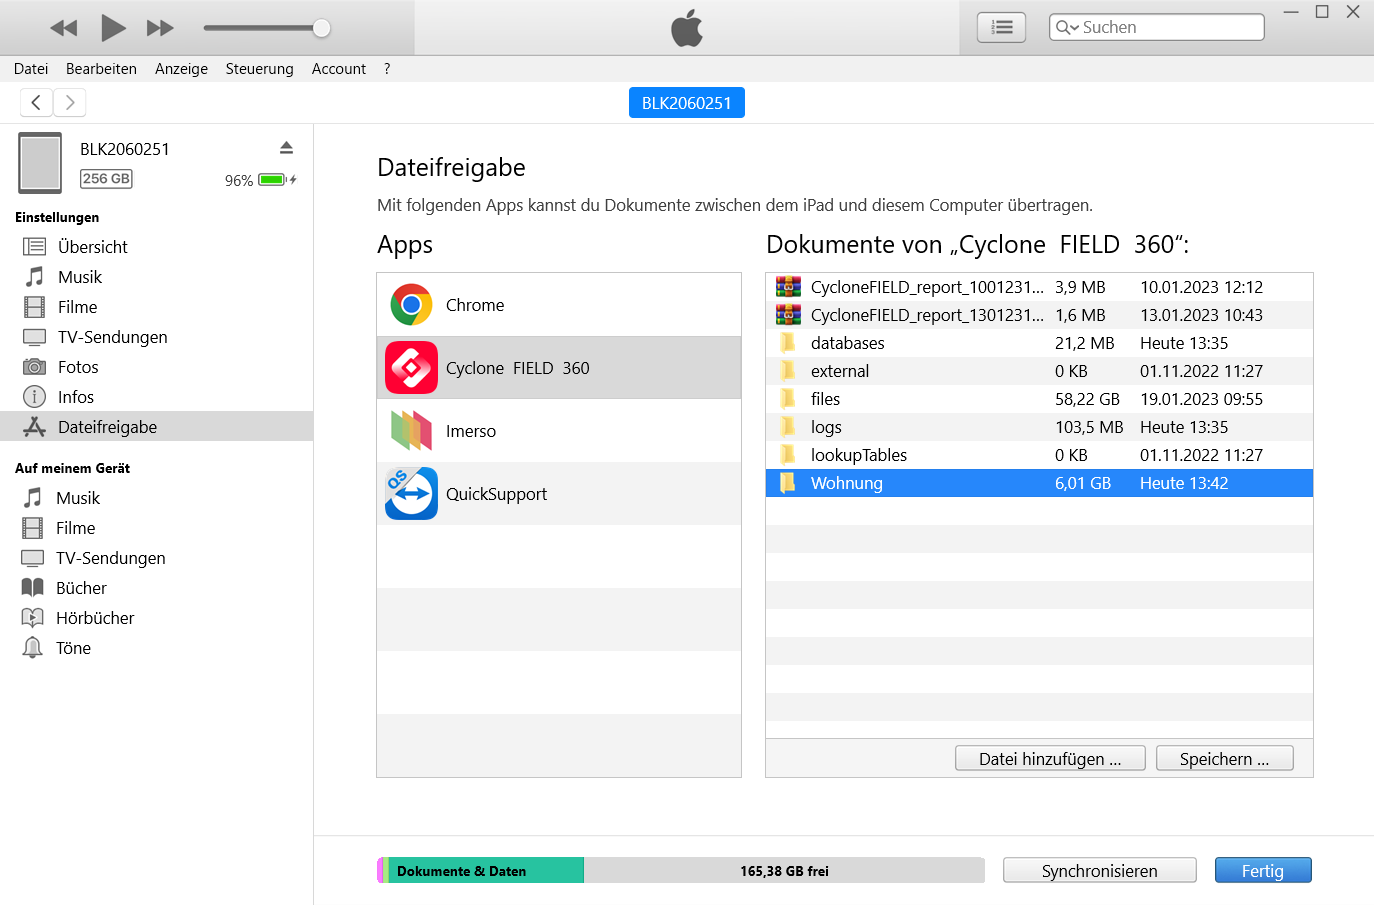
Task: Open the list view icon button
Action: (x=1001, y=27)
